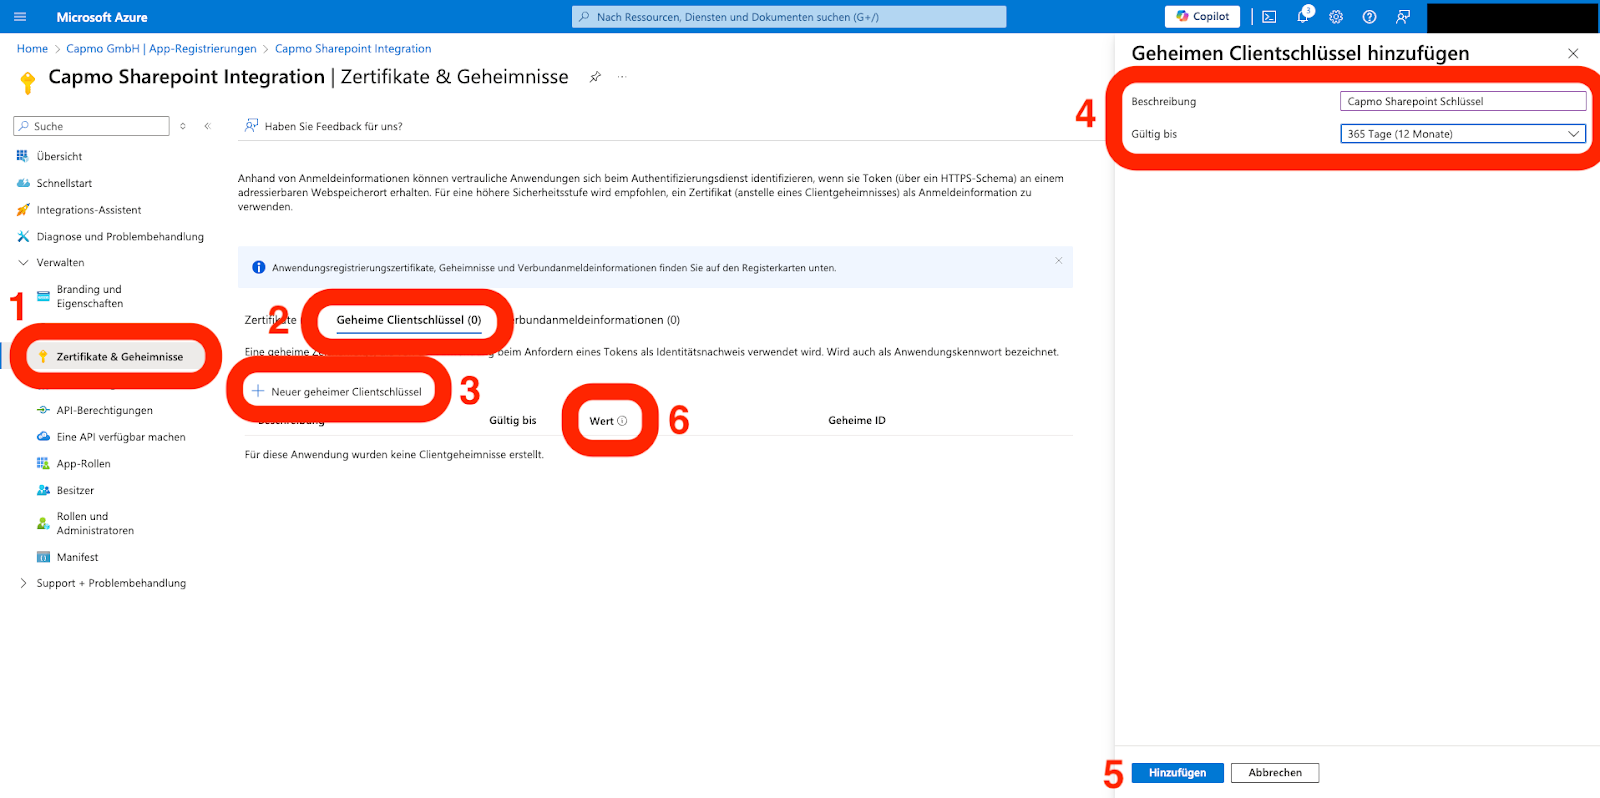Open Rollen und Administratoren
This screenshot has width=1600, height=798.
tap(95, 524)
